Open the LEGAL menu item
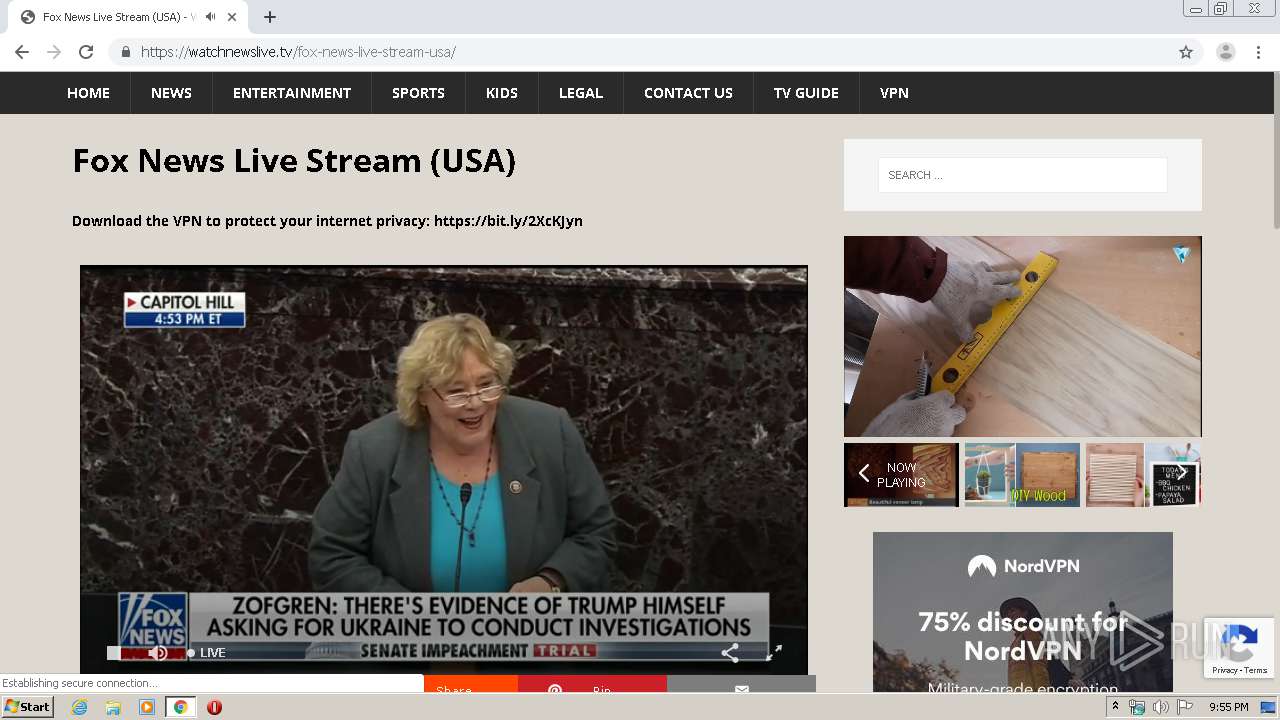Screen dimensions: 1280x720 [581, 93]
